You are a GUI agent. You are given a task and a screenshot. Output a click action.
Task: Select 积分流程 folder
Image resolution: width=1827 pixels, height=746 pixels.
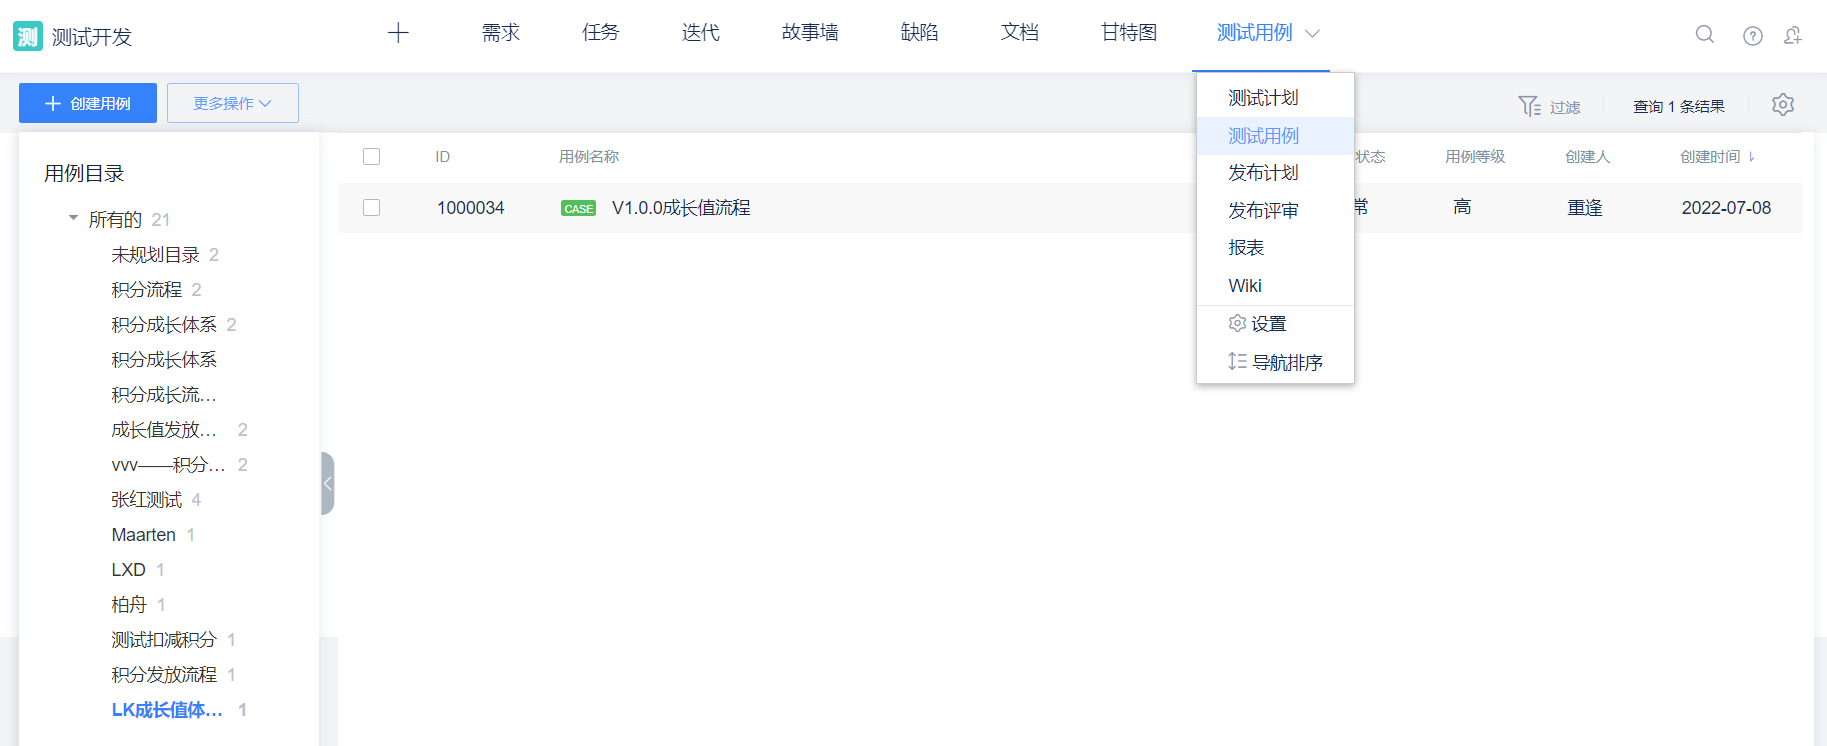click(x=147, y=290)
